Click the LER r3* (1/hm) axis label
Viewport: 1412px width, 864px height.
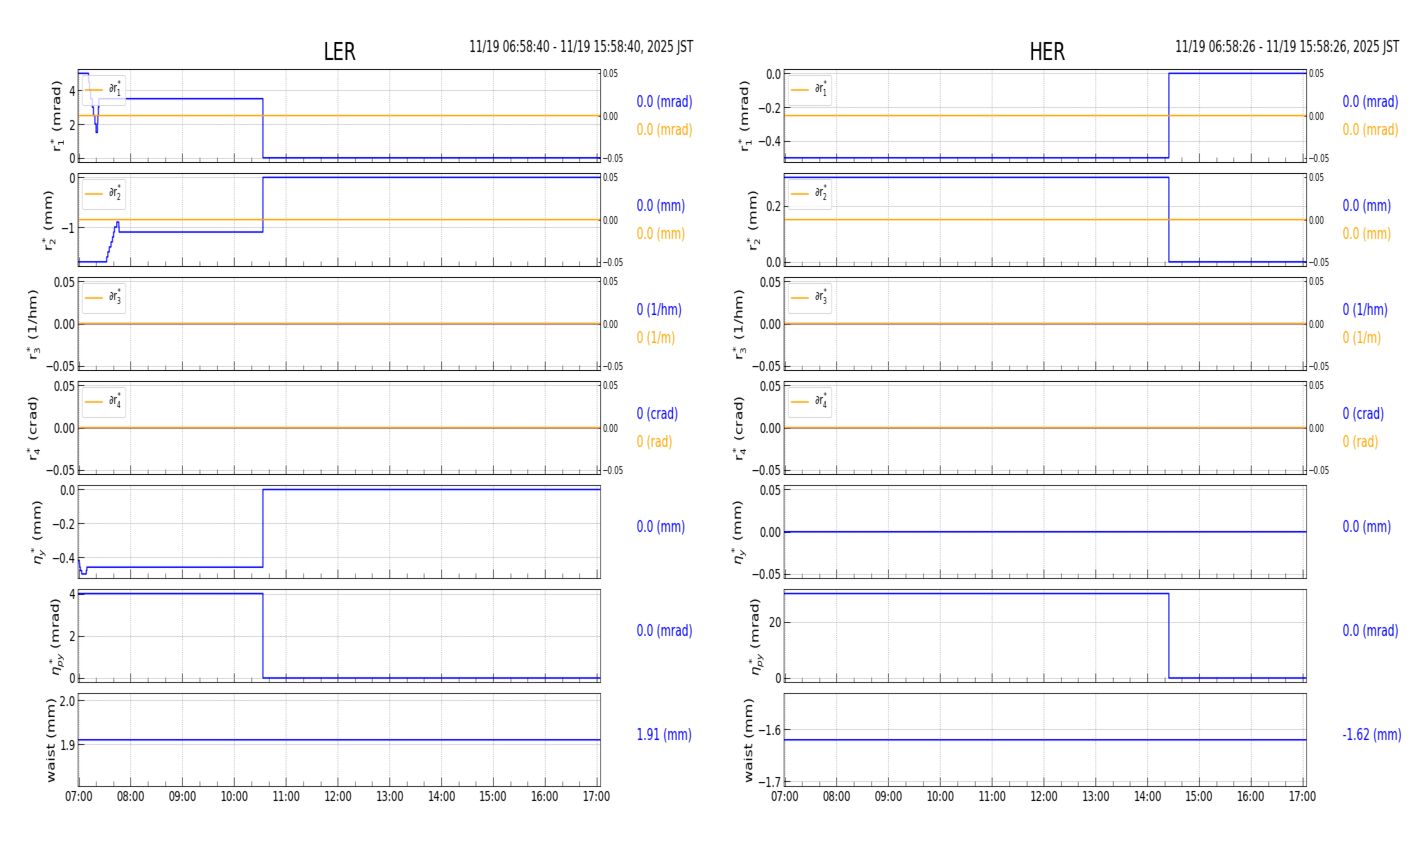[33, 324]
